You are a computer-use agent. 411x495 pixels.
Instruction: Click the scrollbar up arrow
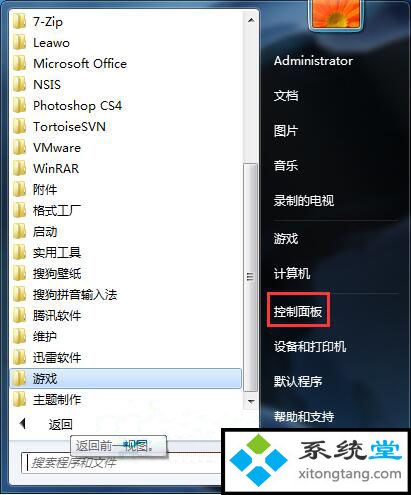coord(251,21)
